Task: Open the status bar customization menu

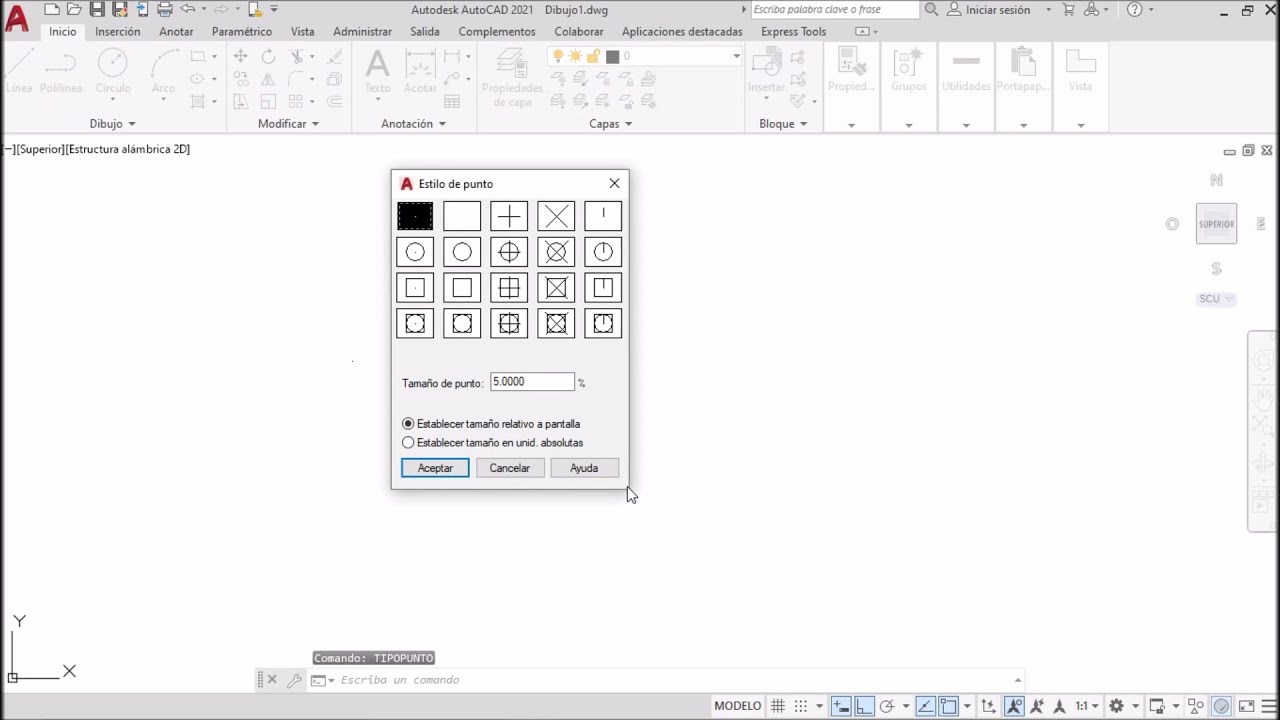Action: pyautogui.click(x=1269, y=706)
